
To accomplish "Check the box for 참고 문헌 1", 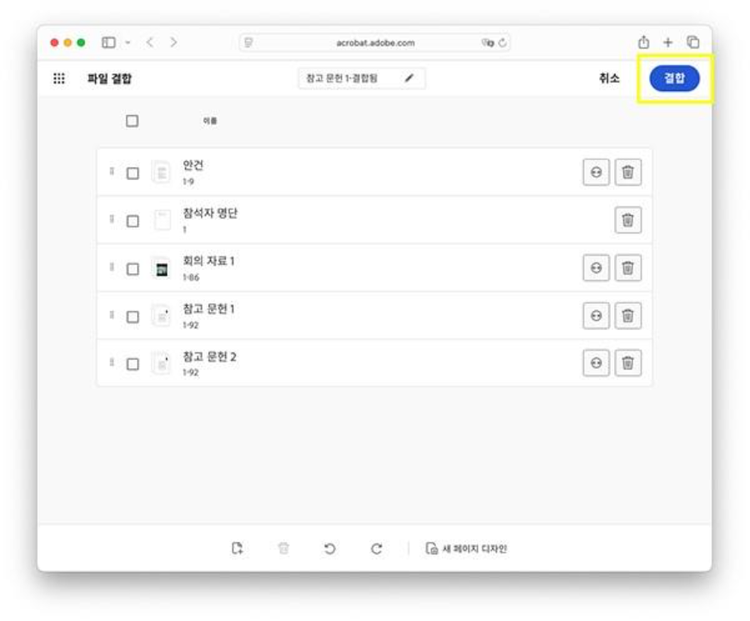I will click(x=132, y=316).
